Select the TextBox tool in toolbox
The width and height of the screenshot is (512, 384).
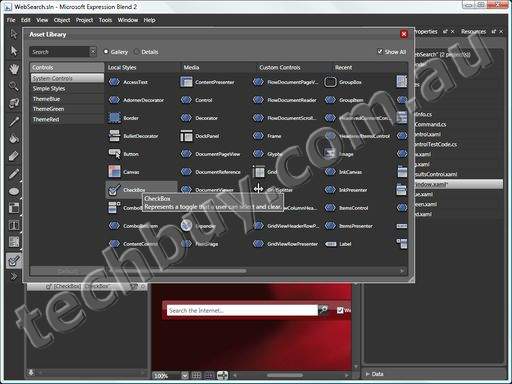click(14, 226)
